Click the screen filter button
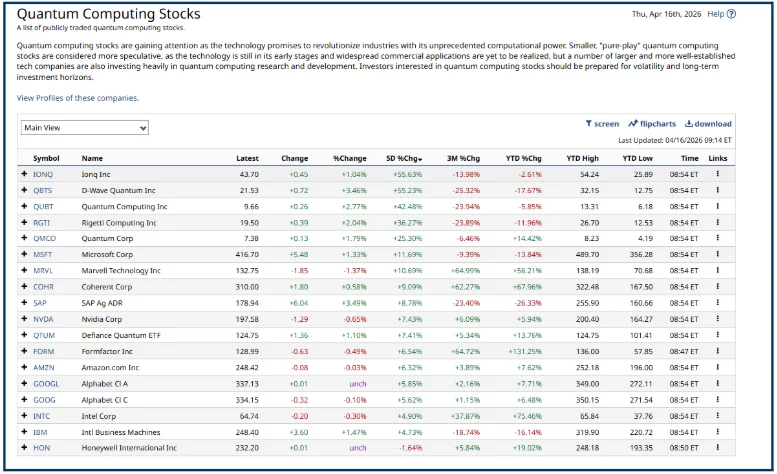The image size is (777, 474). pos(602,124)
